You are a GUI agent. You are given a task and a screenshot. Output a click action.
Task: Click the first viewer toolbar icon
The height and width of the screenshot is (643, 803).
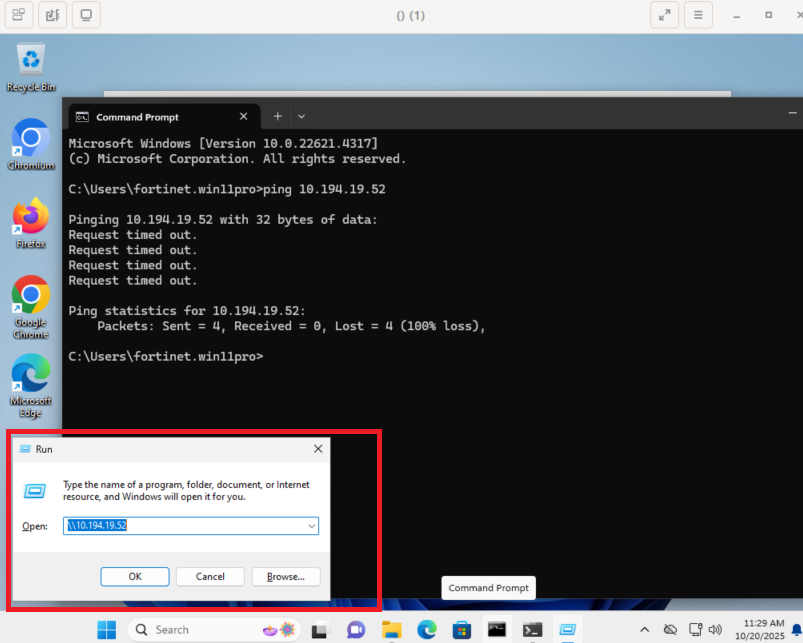pyautogui.click(x=19, y=15)
